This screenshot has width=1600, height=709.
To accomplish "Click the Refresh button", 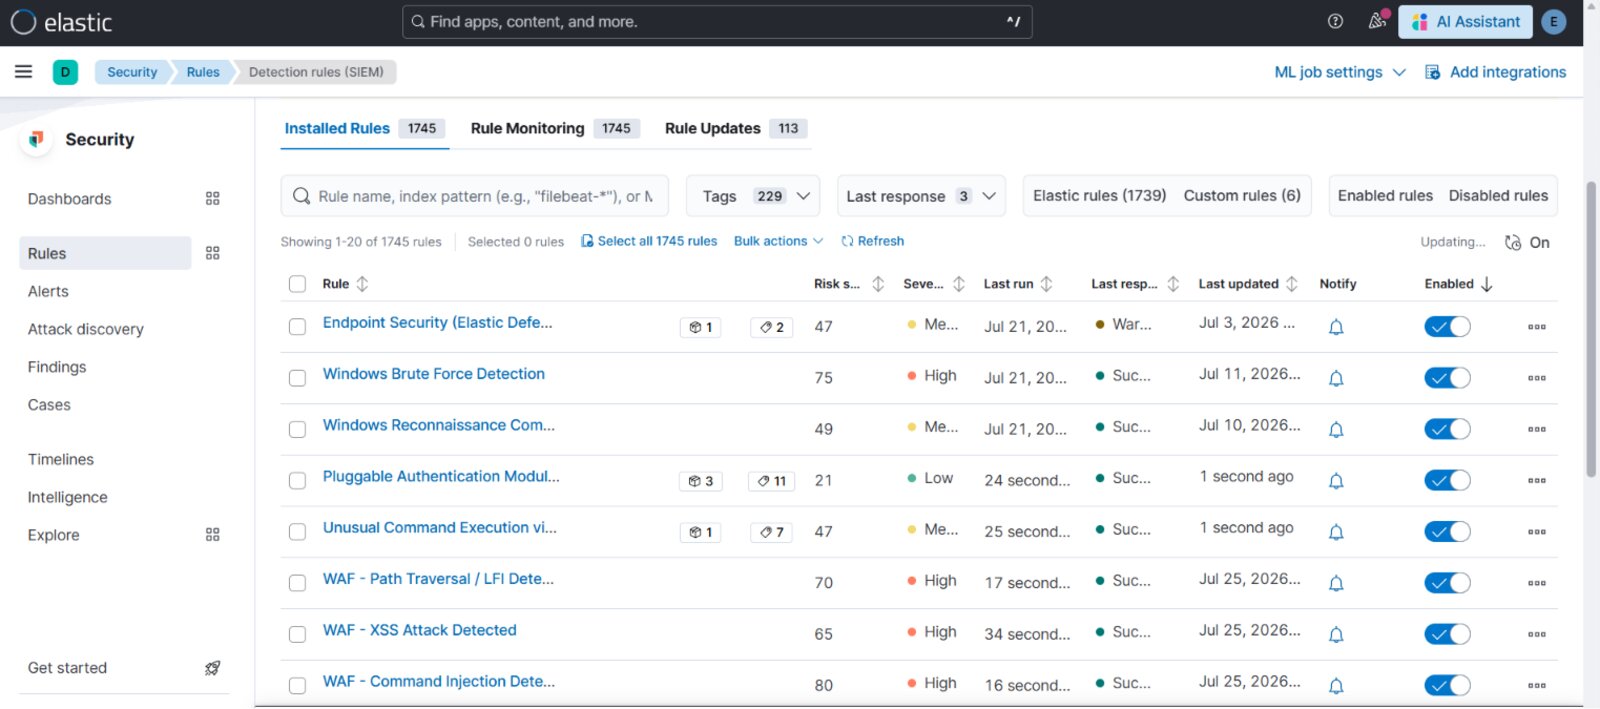I will pos(872,241).
